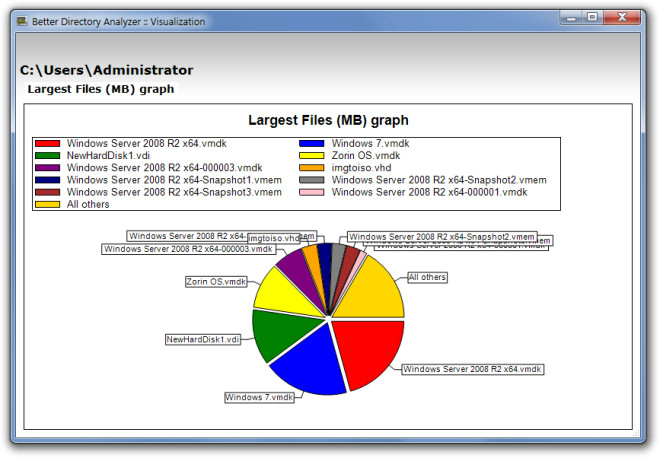Image resolution: width=660 pixels, height=458 pixels.
Task: Click the 'Largest Files (MB) graph' subheading above chart
Action: click(x=101, y=89)
